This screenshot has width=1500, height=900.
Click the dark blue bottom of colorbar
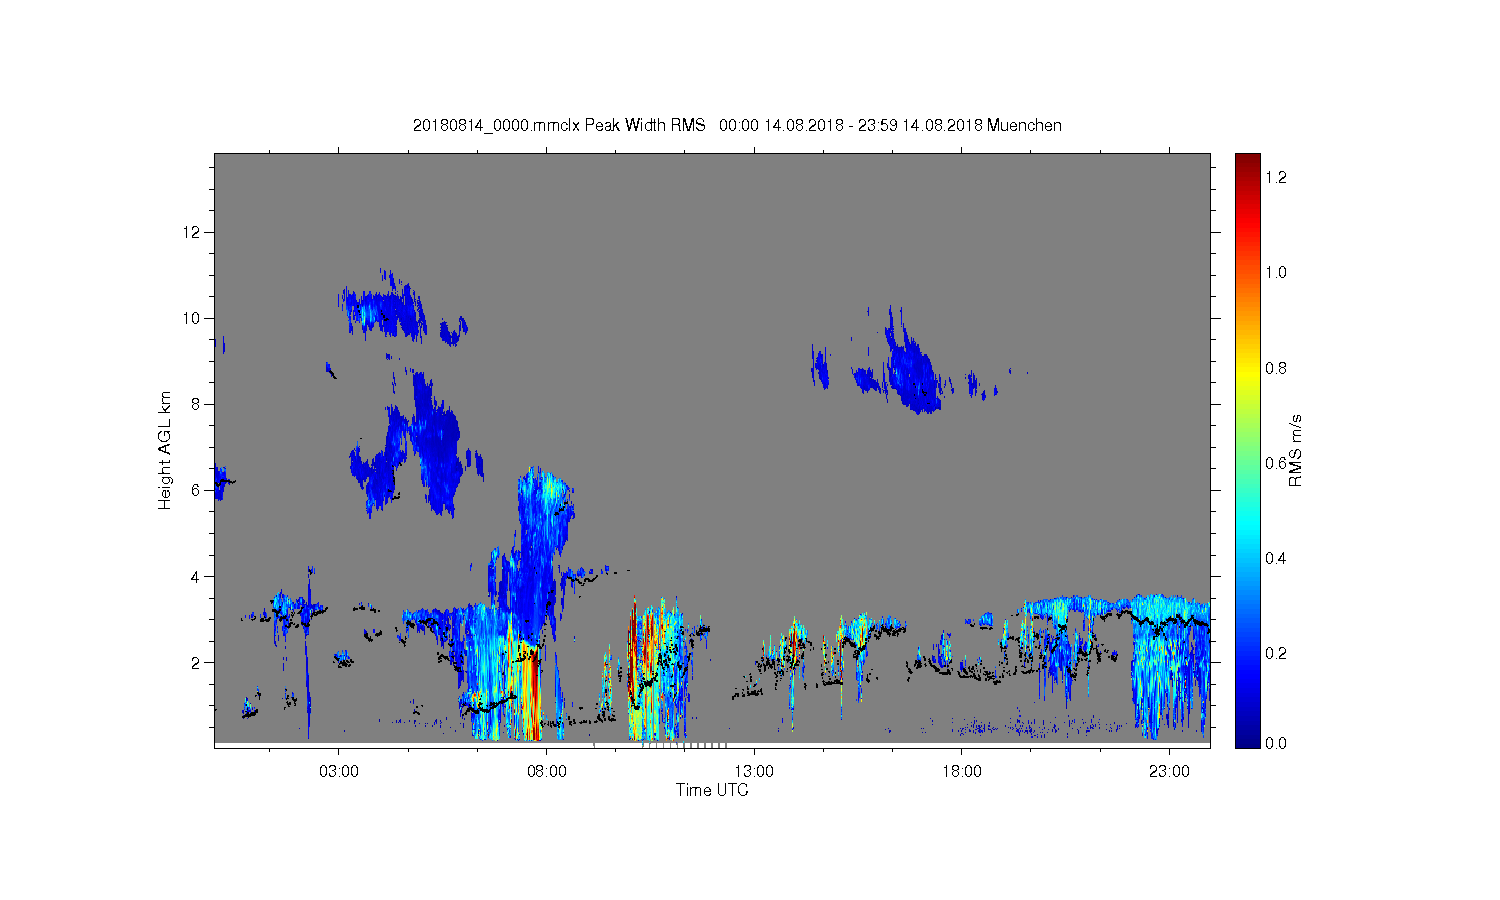point(1247,735)
